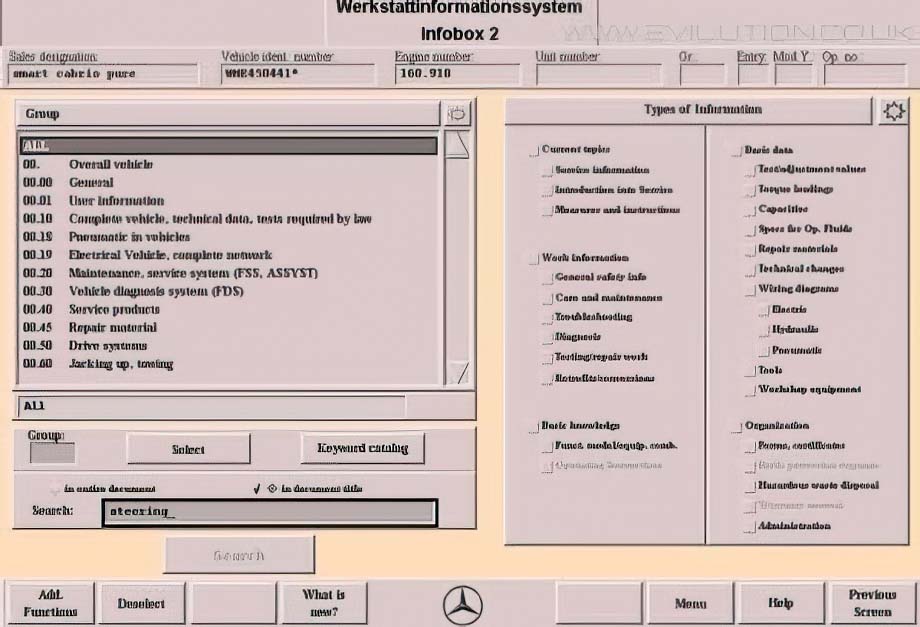Enable the Service information checkbox

pos(548,171)
